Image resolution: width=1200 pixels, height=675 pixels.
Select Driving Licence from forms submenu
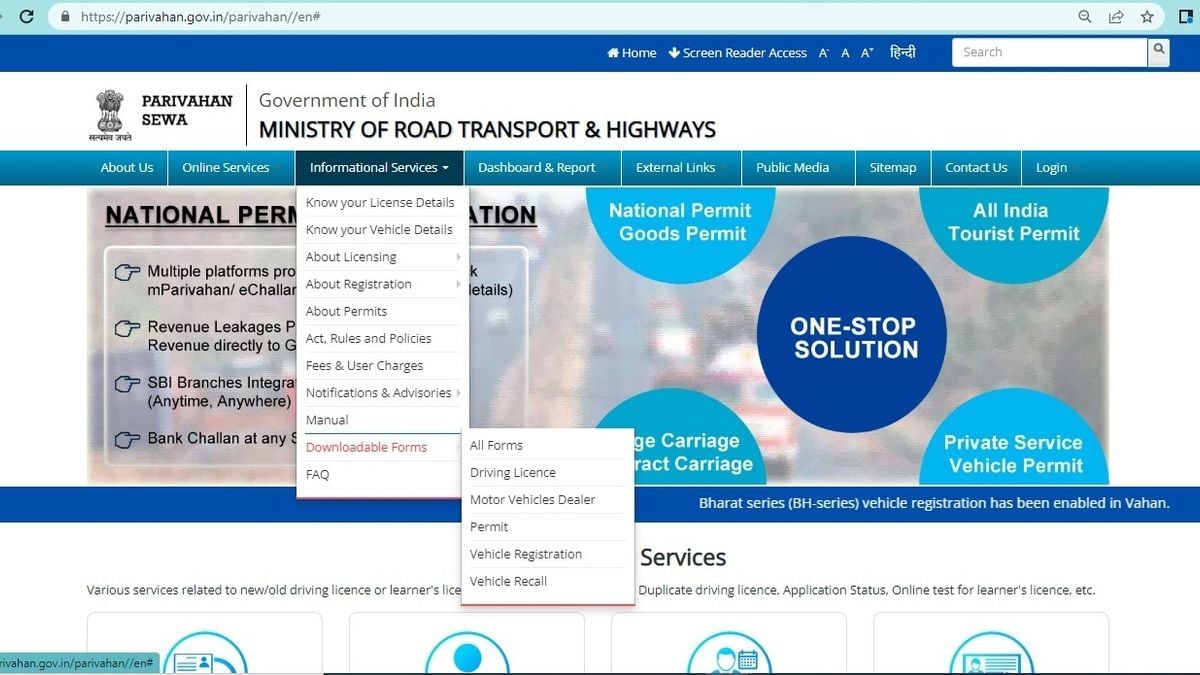click(513, 473)
